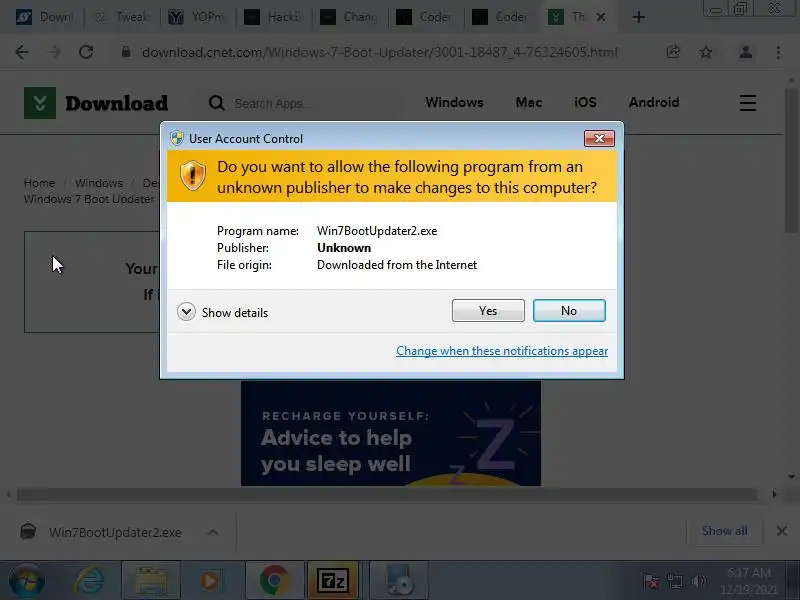Switch to the Hack tab
The width and height of the screenshot is (800, 600).
[275, 17]
